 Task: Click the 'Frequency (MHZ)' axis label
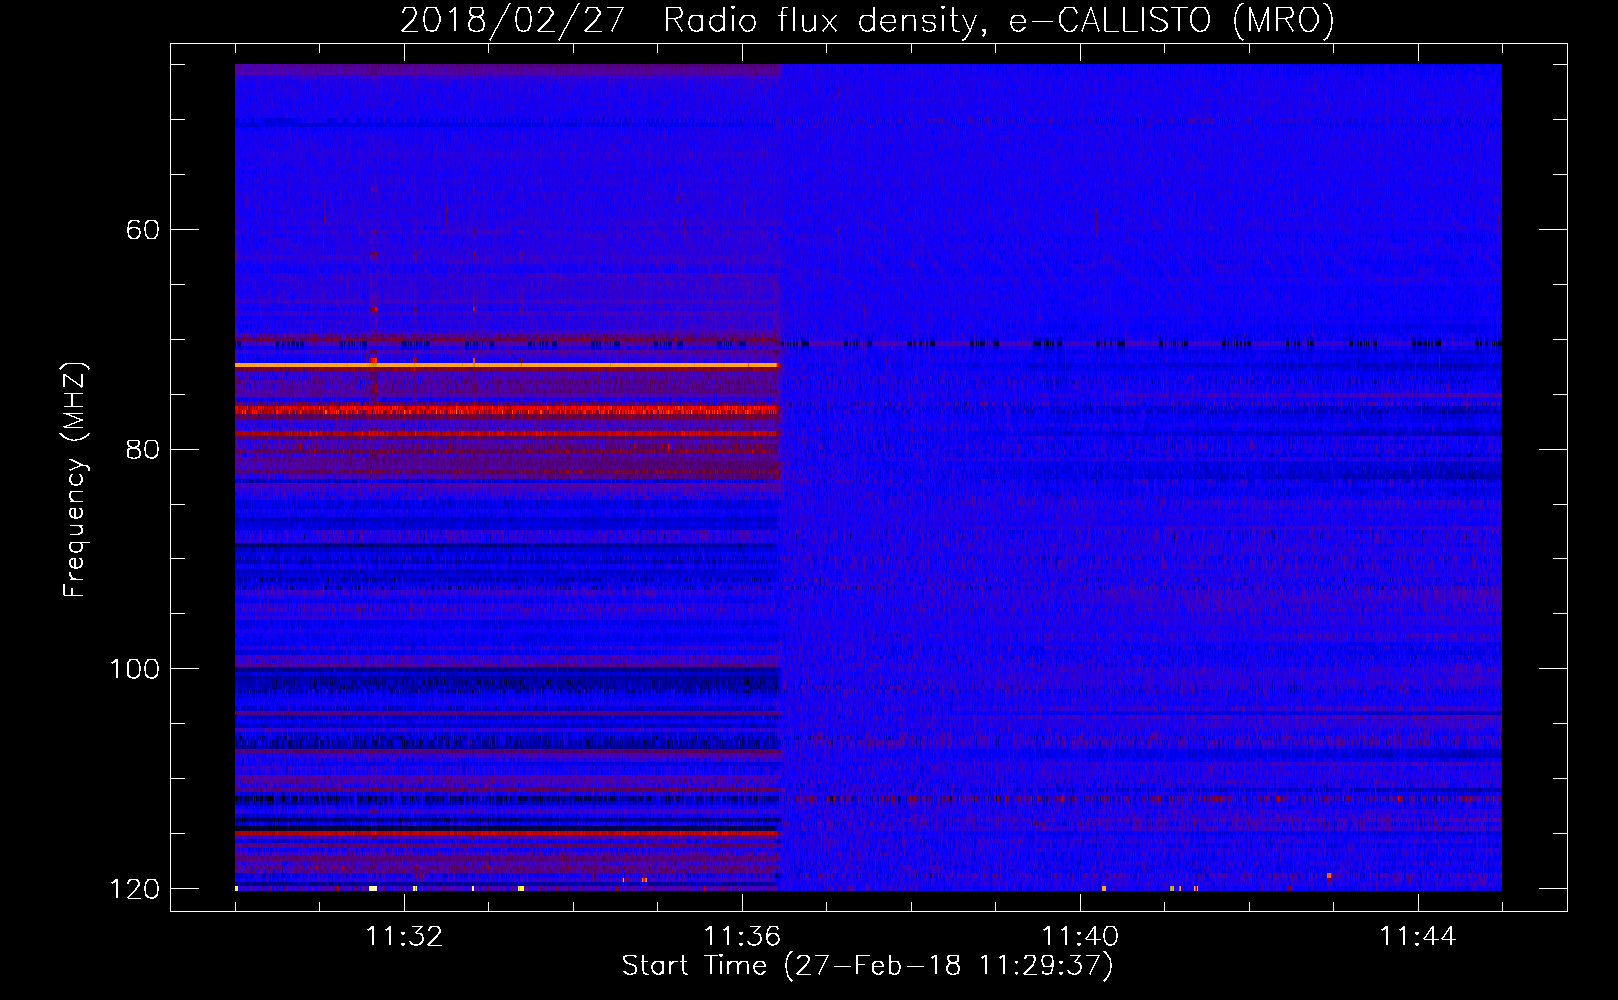pos(75,480)
